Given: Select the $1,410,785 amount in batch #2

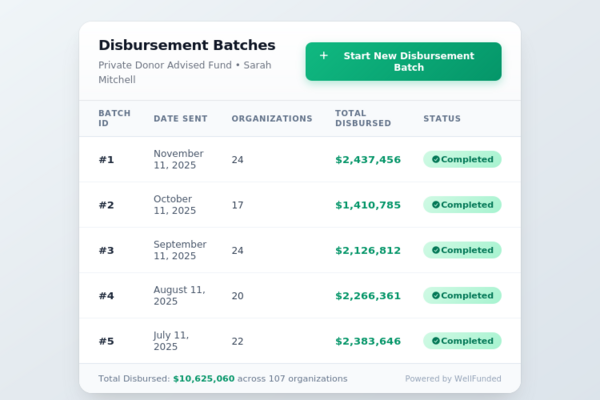Looking at the screenshot, I should click(368, 205).
